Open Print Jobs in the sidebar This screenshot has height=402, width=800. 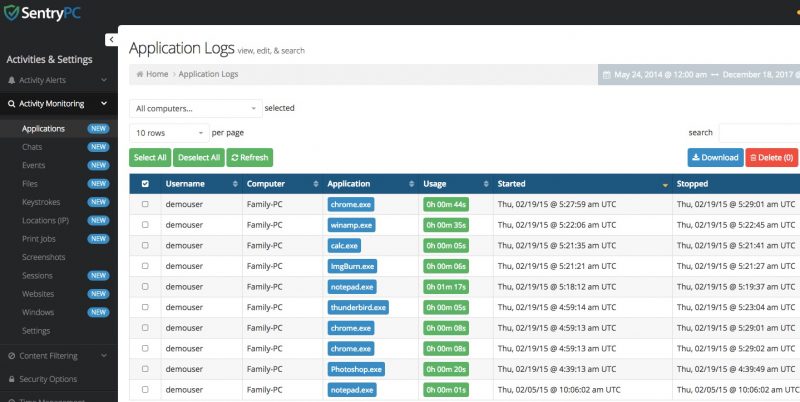click(x=39, y=239)
